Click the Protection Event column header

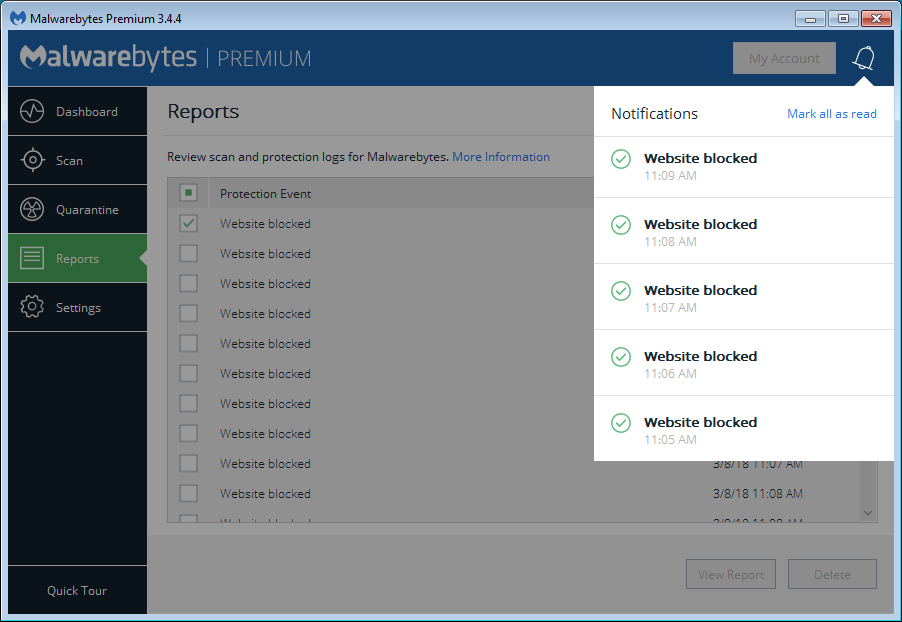(x=265, y=194)
